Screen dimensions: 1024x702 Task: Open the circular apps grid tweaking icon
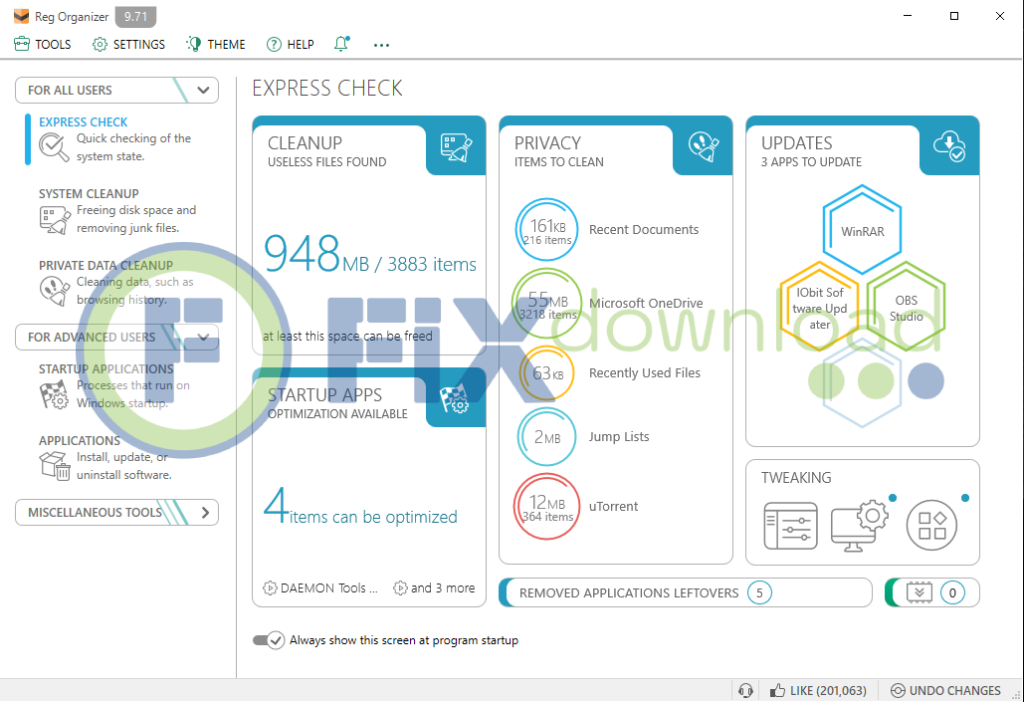[932, 525]
